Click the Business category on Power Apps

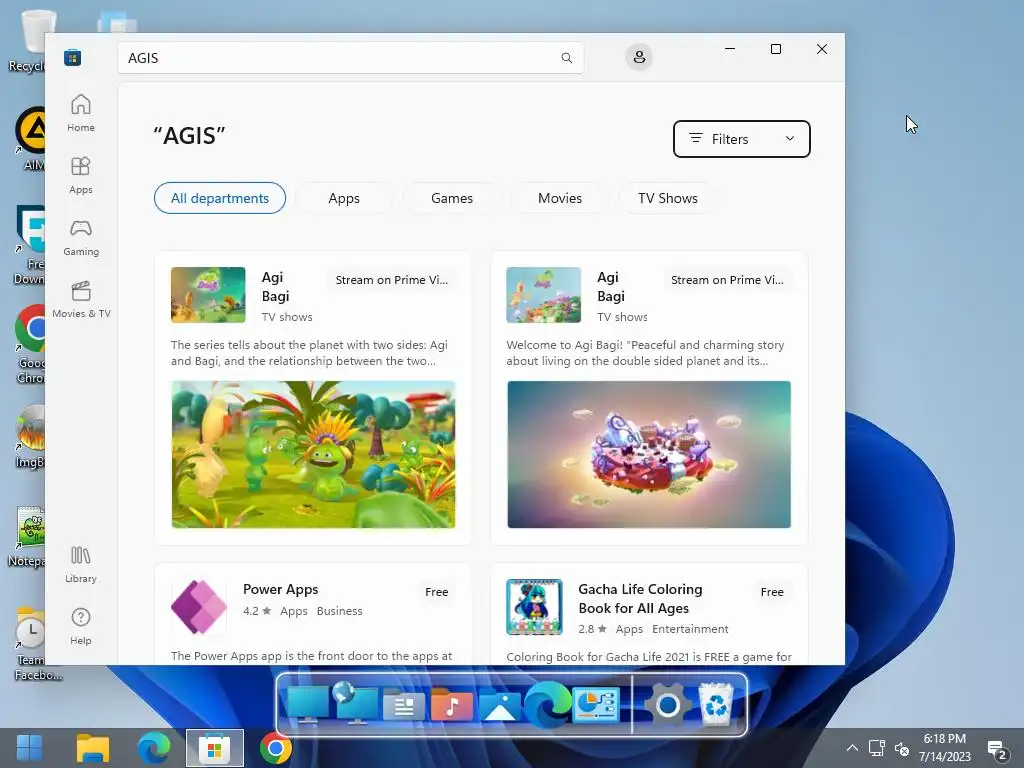pyautogui.click(x=340, y=611)
